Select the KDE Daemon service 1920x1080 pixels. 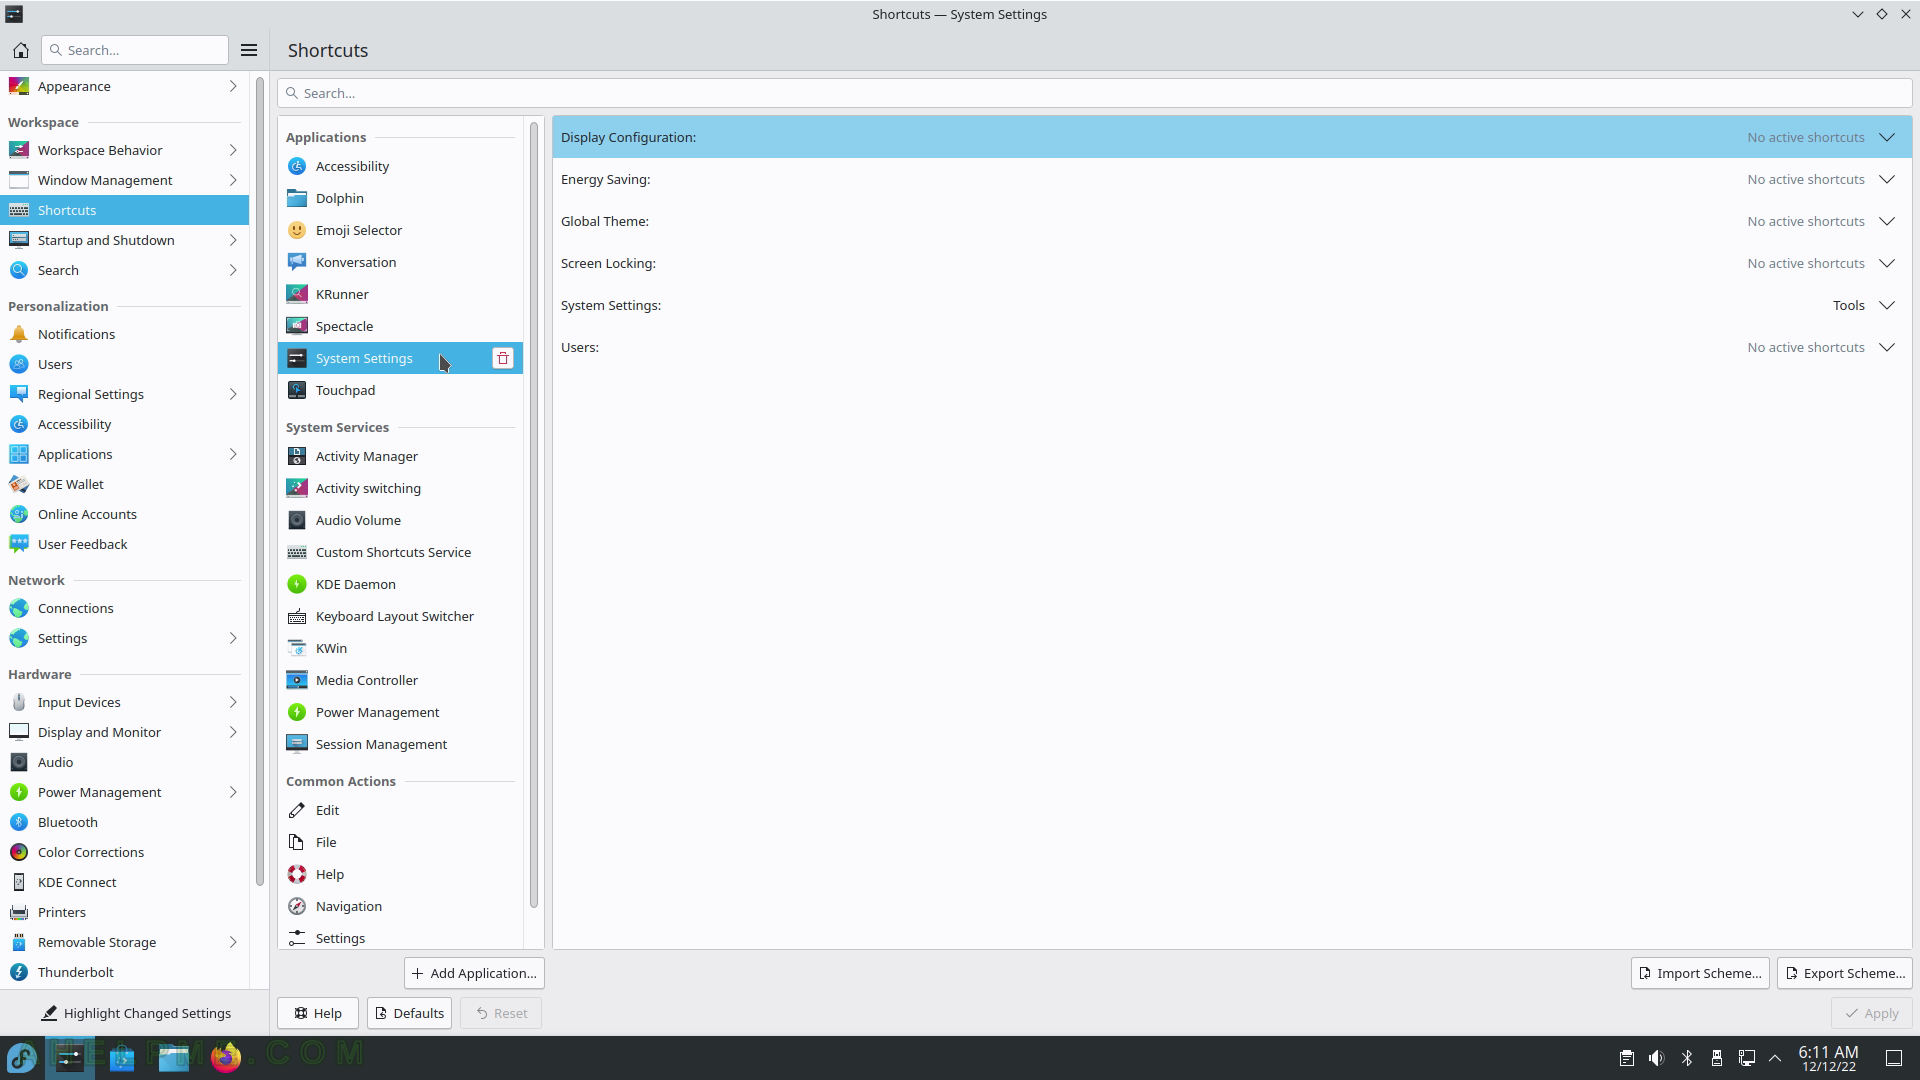coord(400,584)
